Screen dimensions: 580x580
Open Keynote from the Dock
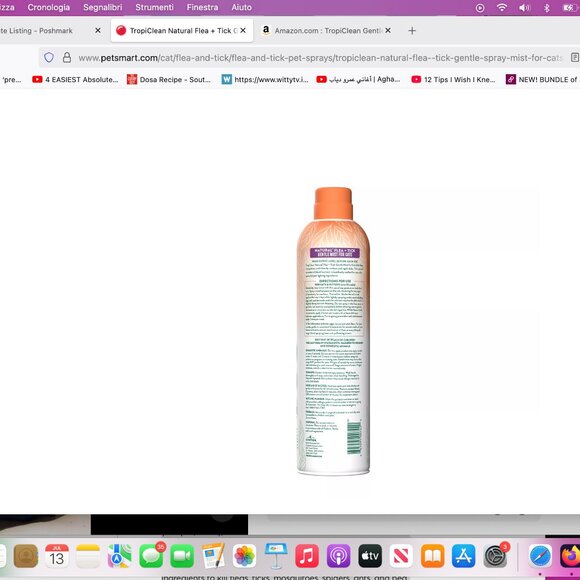click(x=276, y=556)
